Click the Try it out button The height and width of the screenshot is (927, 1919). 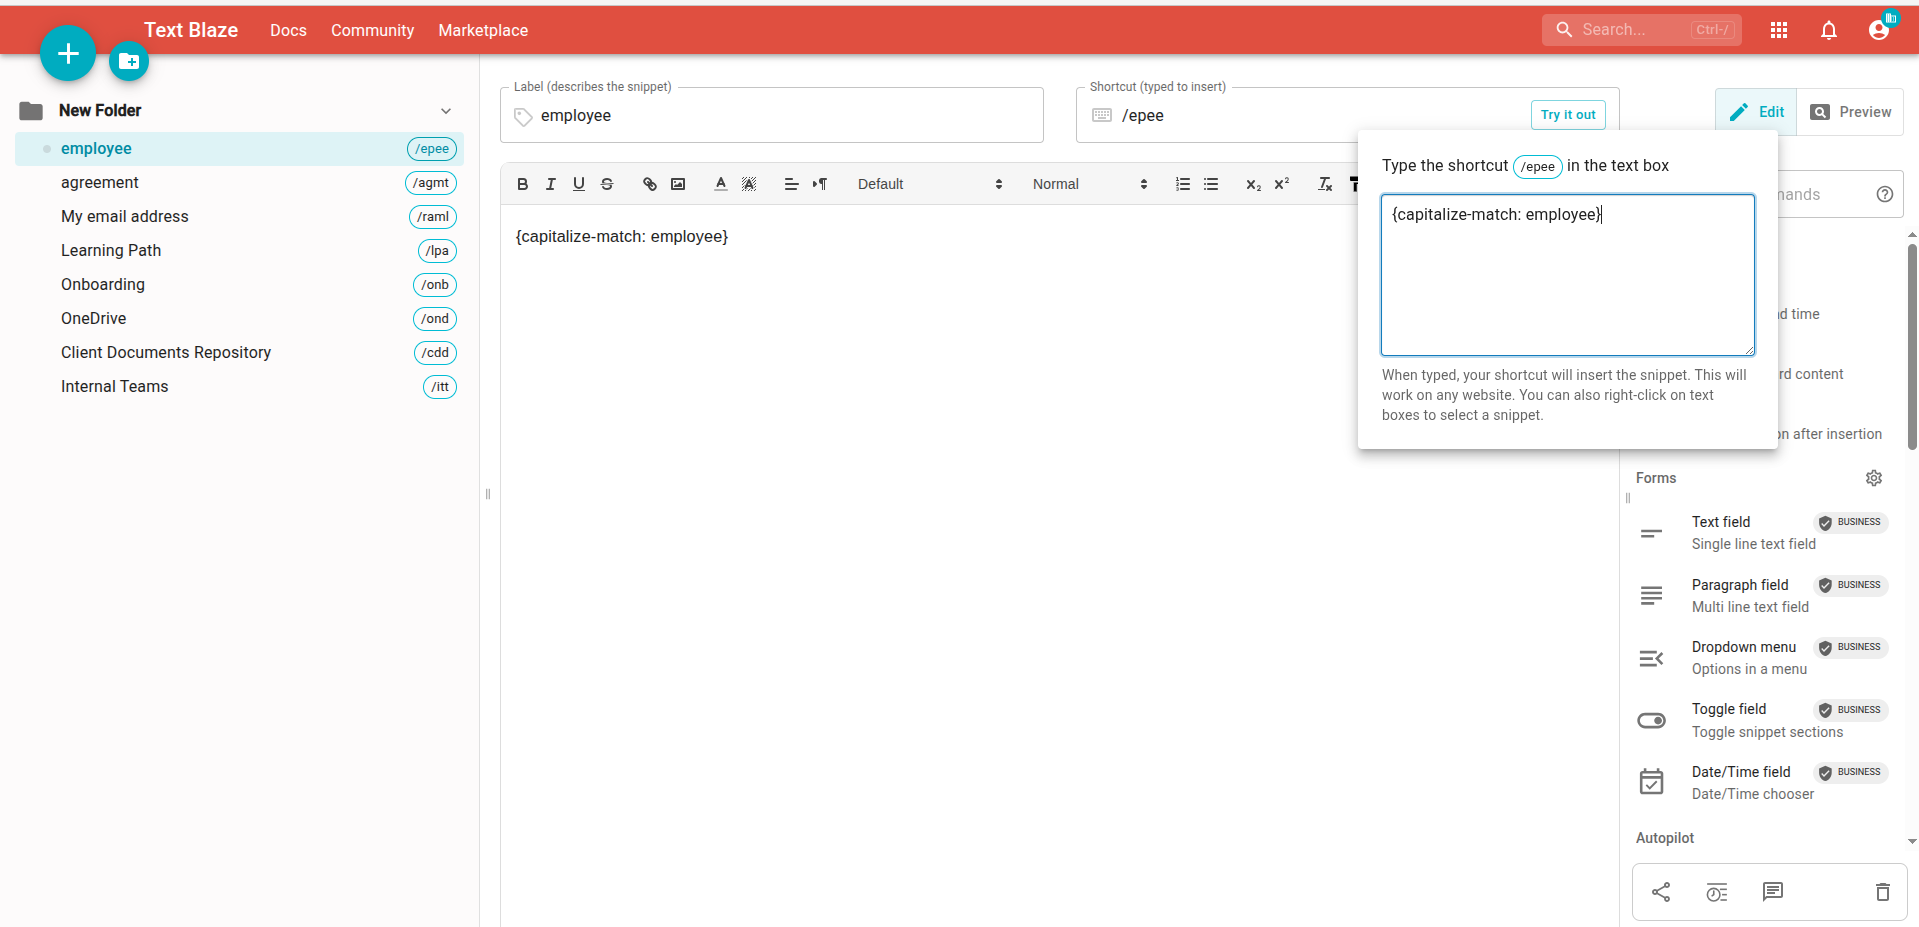[1568, 115]
